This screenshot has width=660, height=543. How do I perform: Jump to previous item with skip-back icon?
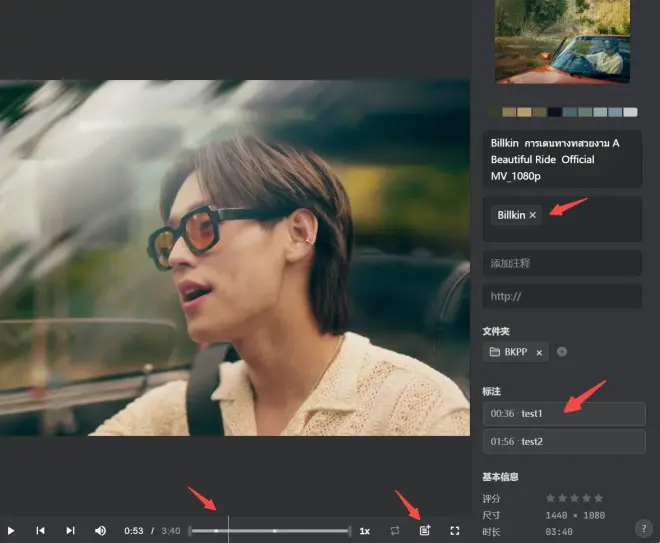point(40,530)
